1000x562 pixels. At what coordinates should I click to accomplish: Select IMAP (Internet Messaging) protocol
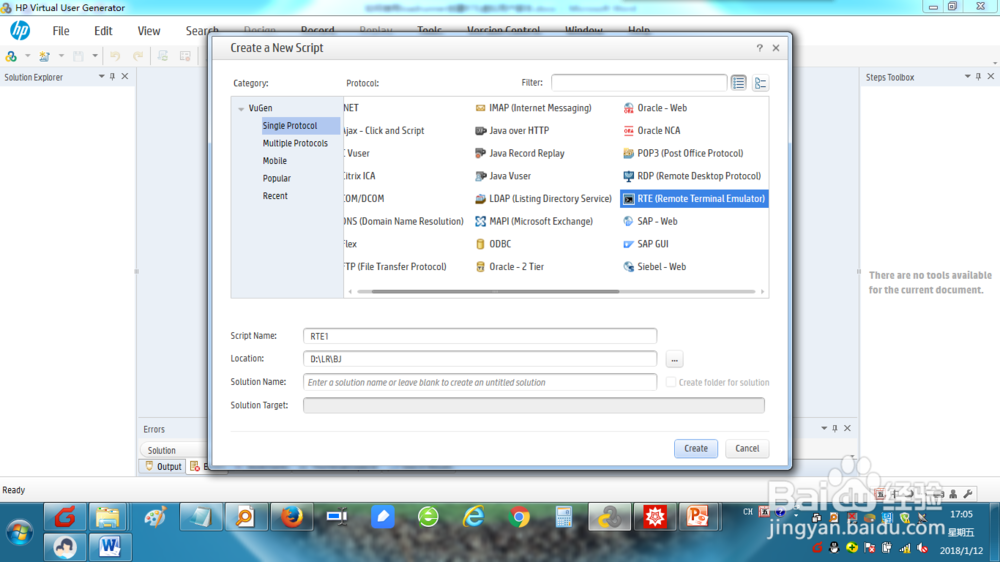coord(533,108)
